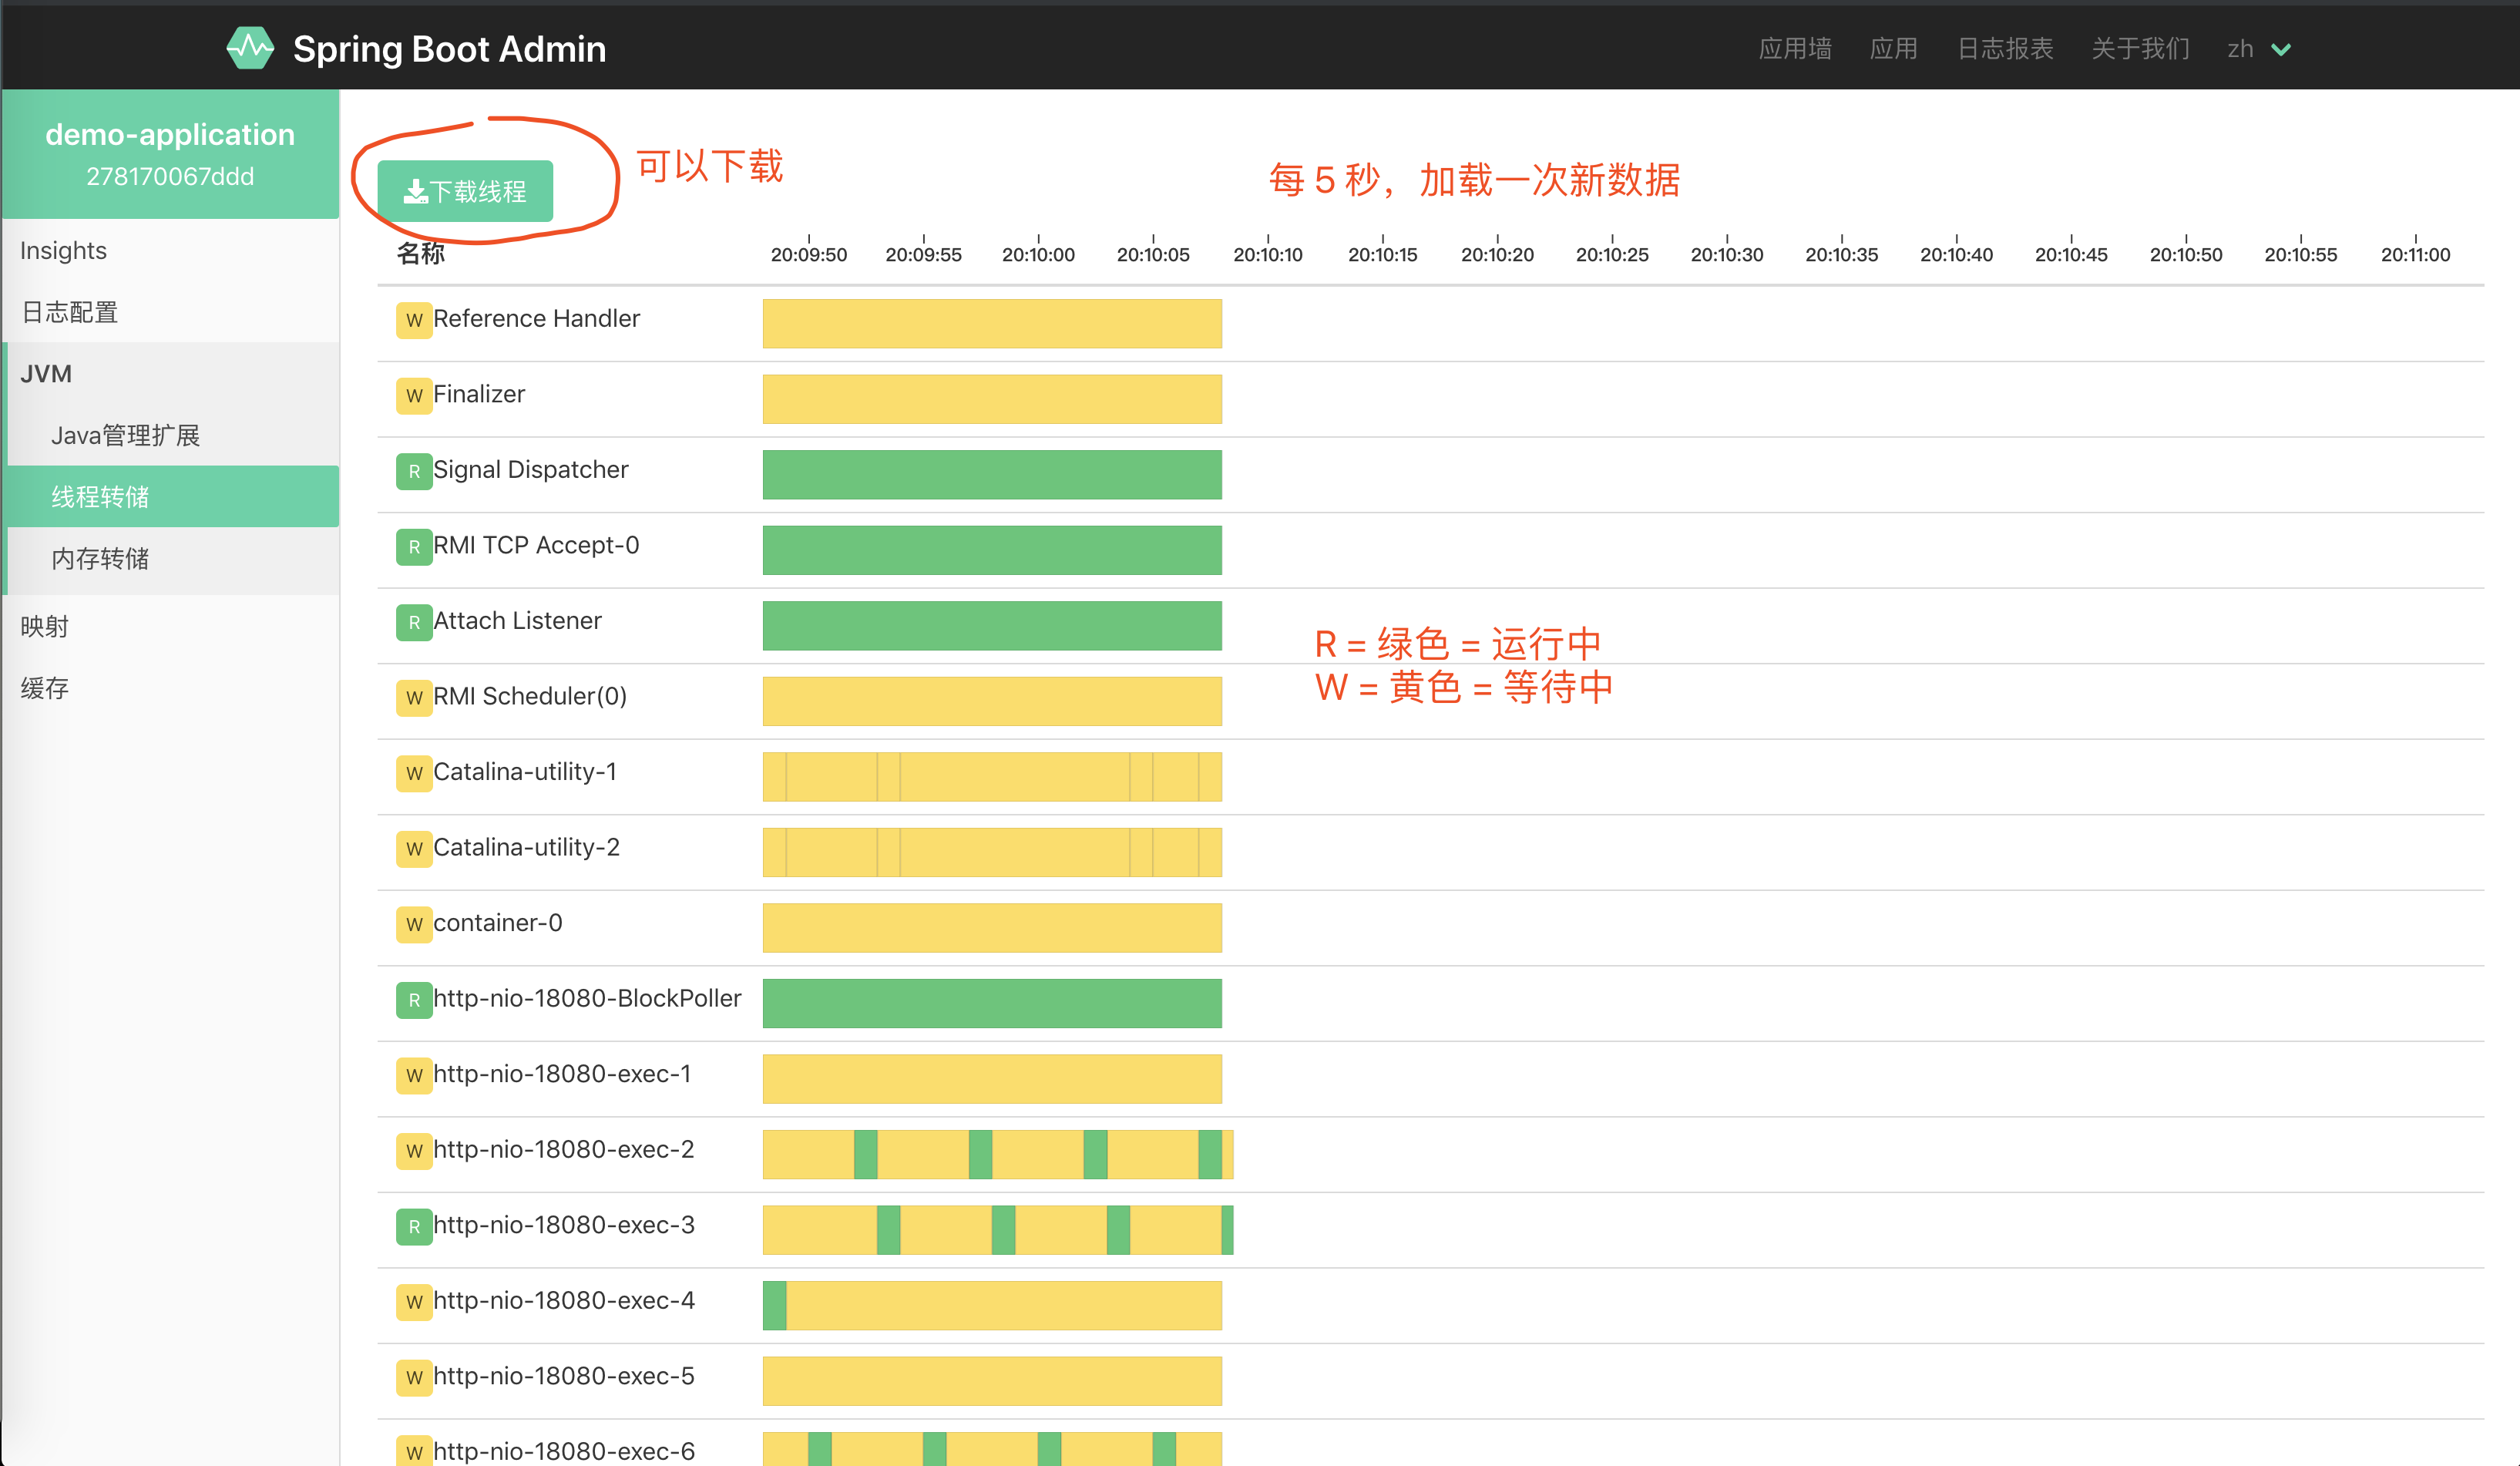Expand the Attach Listener thread row details
The height and width of the screenshot is (1466, 2520).
(517, 621)
